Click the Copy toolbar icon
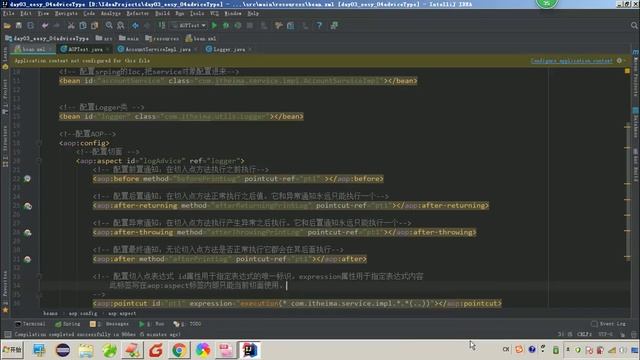Screen dimensions: 640x360 (83, 26)
